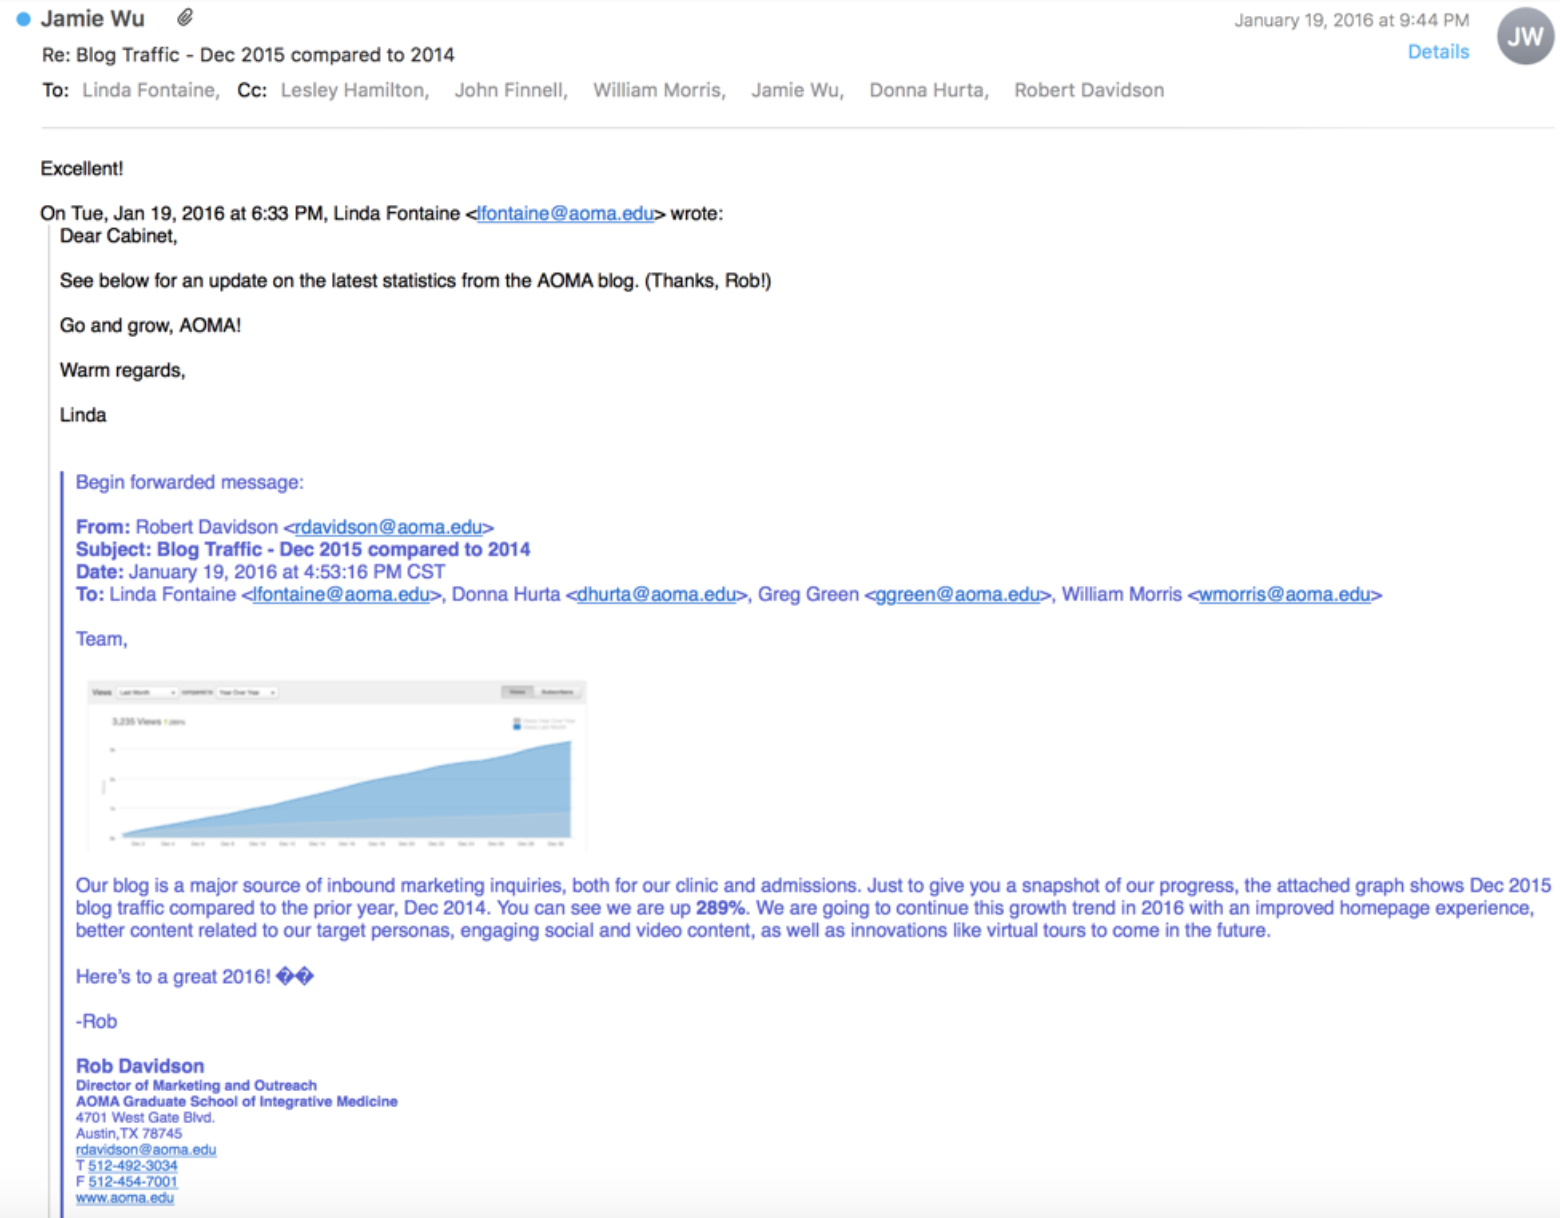Screen dimensions: 1560x1218
Task: Click Cc recipient John Finnell
Action: [511, 90]
